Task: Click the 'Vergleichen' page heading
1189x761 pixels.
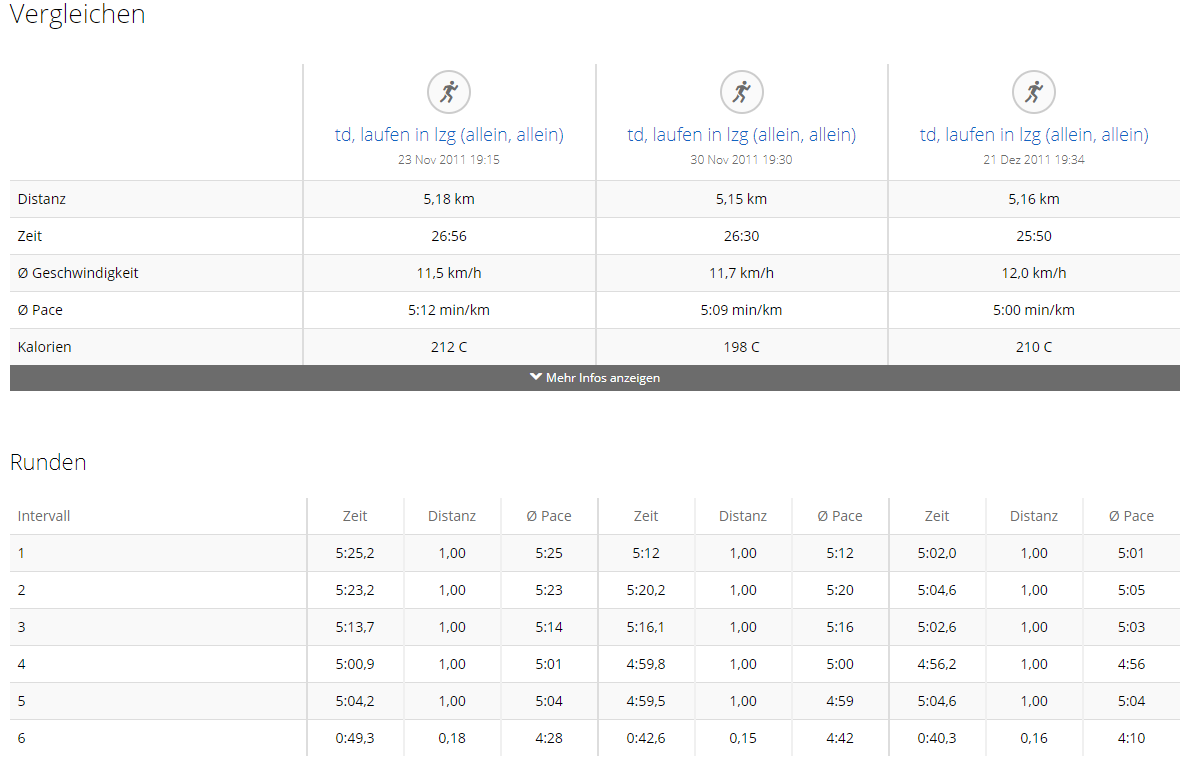Action: point(77,15)
